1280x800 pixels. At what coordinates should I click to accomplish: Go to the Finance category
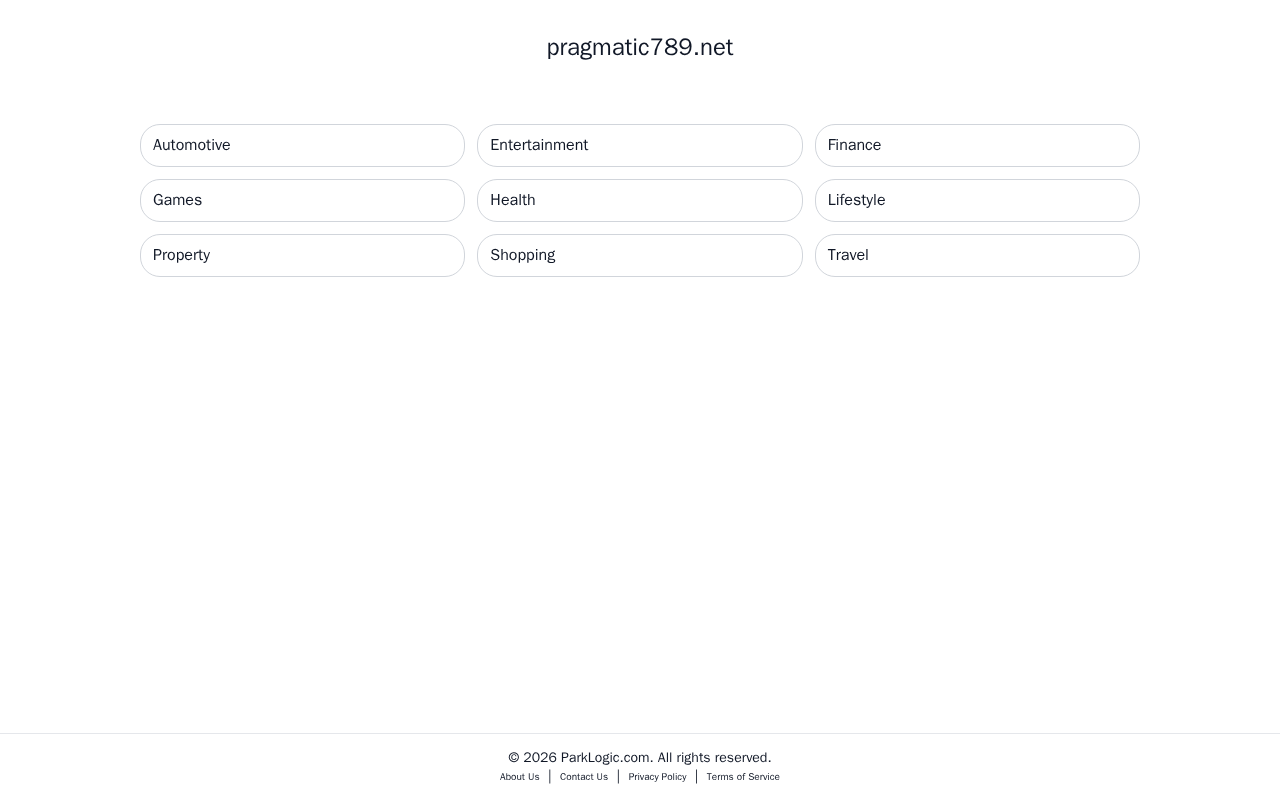click(977, 145)
